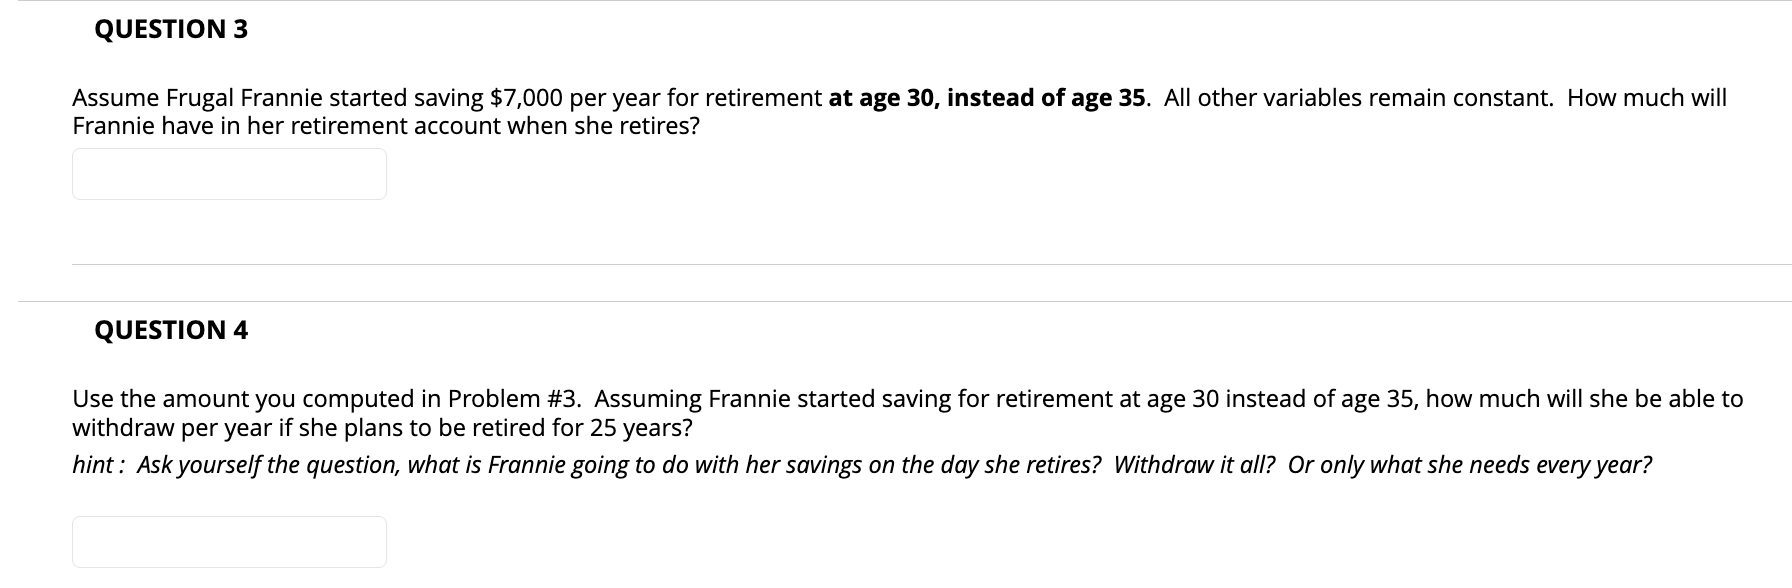Click 'withdraw per year' in Question 4
Viewport: 1792px width, 588px height.
click(x=171, y=428)
